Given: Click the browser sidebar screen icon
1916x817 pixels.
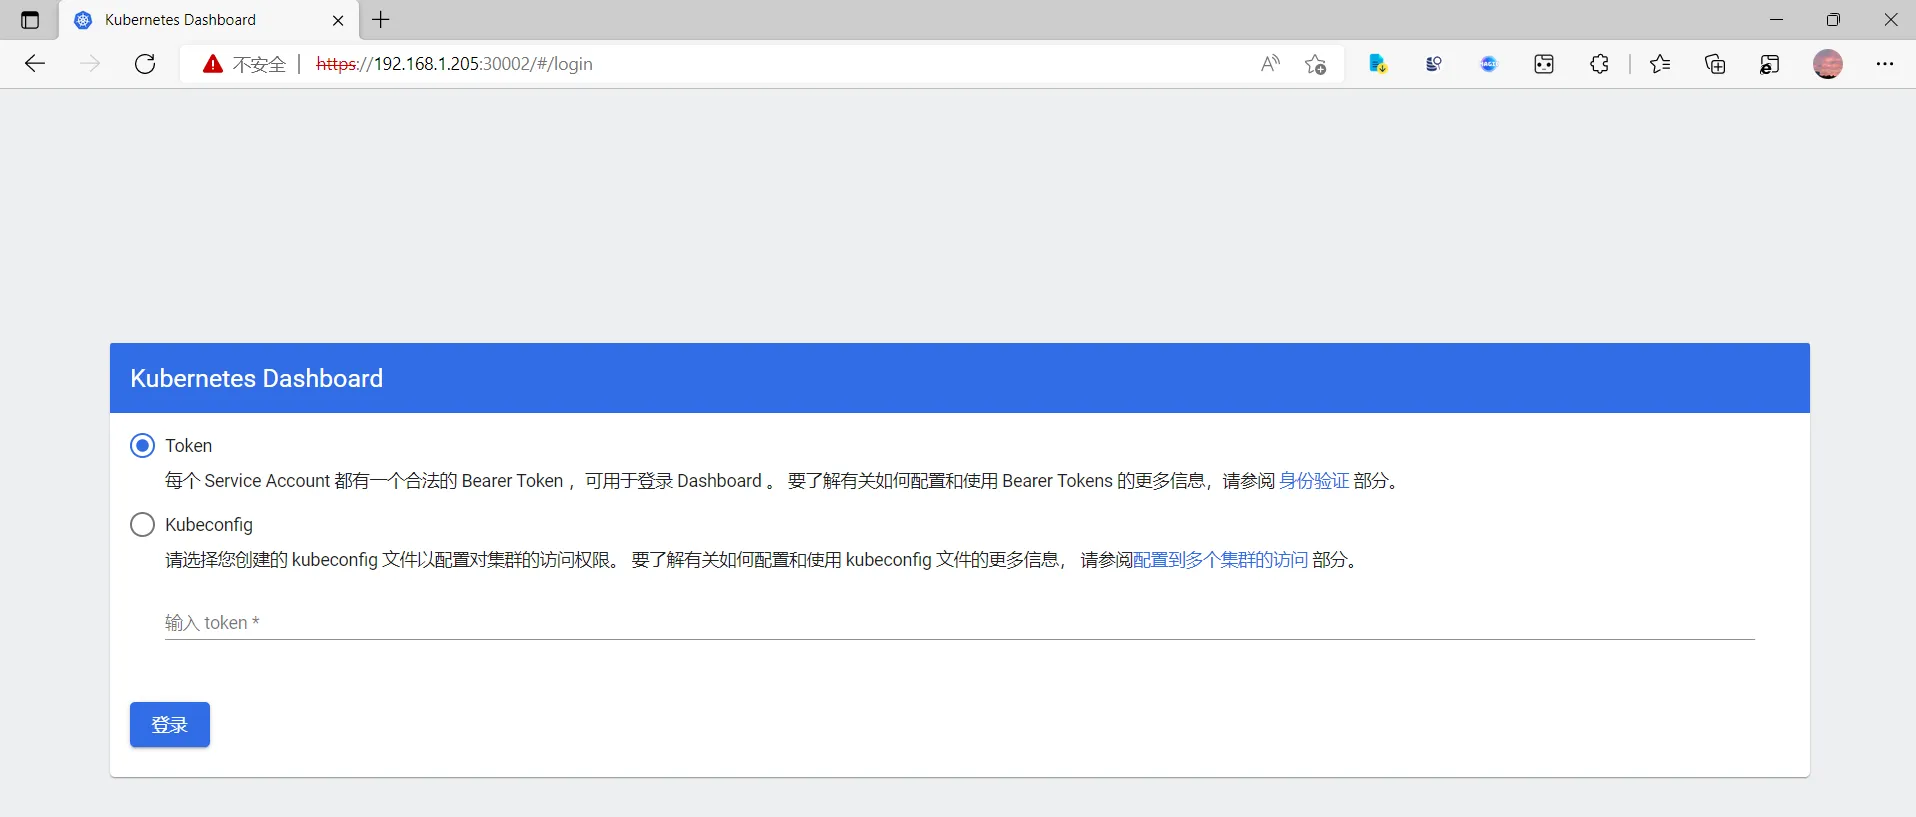Looking at the screenshot, I should [x=1770, y=64].
